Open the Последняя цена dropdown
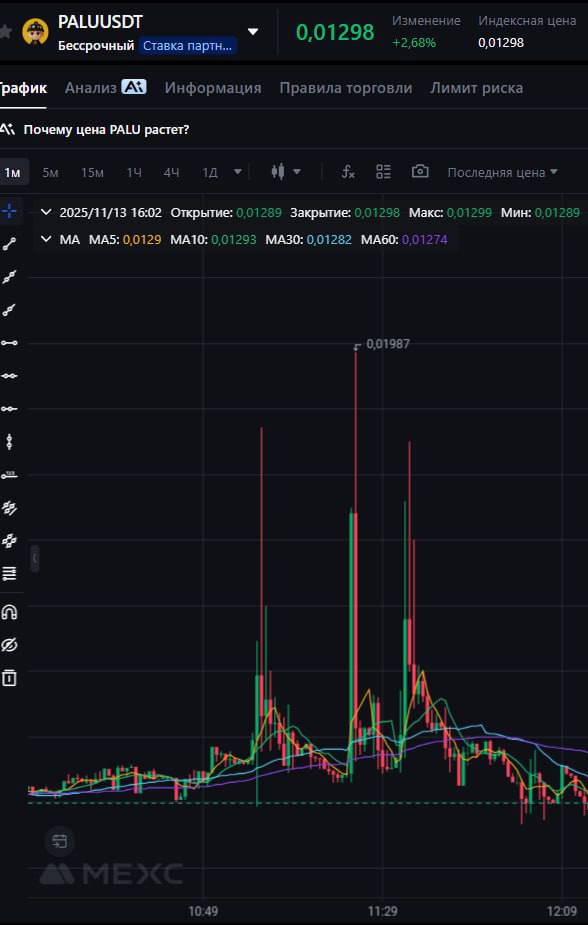588x925 pixels. (x=502, y=172)
